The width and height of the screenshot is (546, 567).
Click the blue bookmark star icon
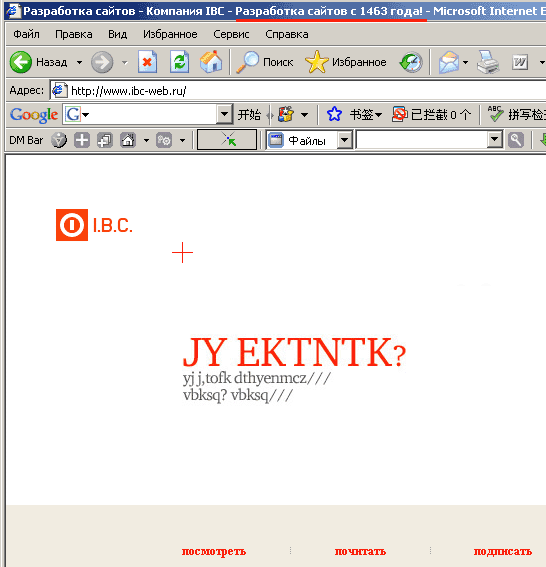click(334, 115)
